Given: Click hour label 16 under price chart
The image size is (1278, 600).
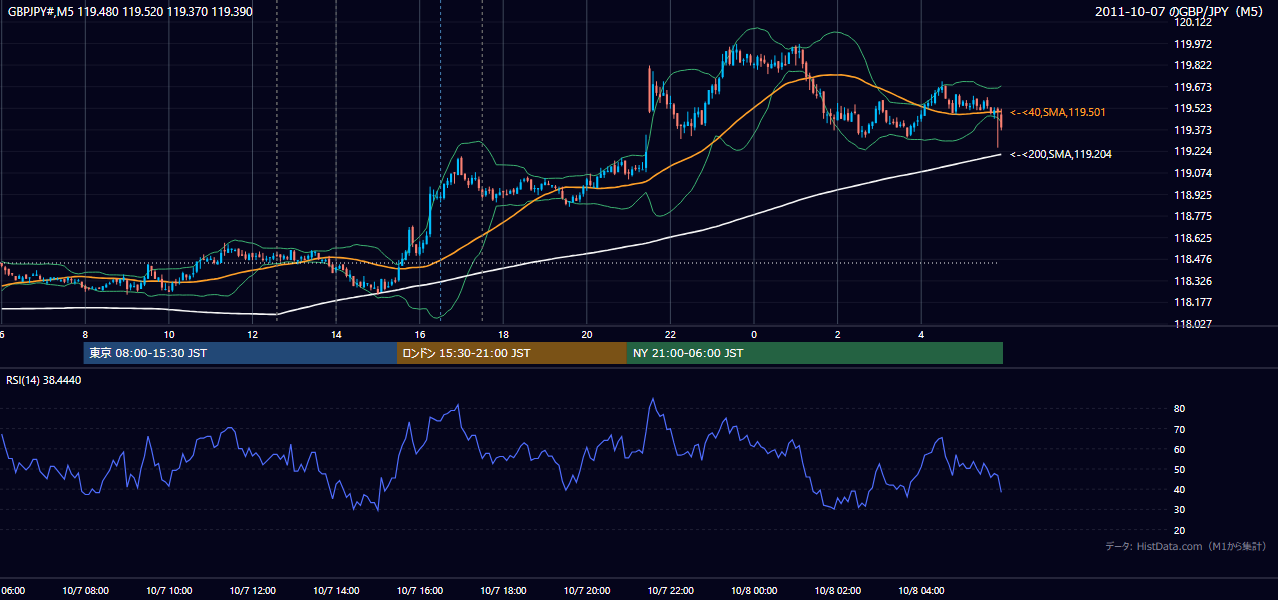Looking at the screenshot, I should tap(419, 335).
